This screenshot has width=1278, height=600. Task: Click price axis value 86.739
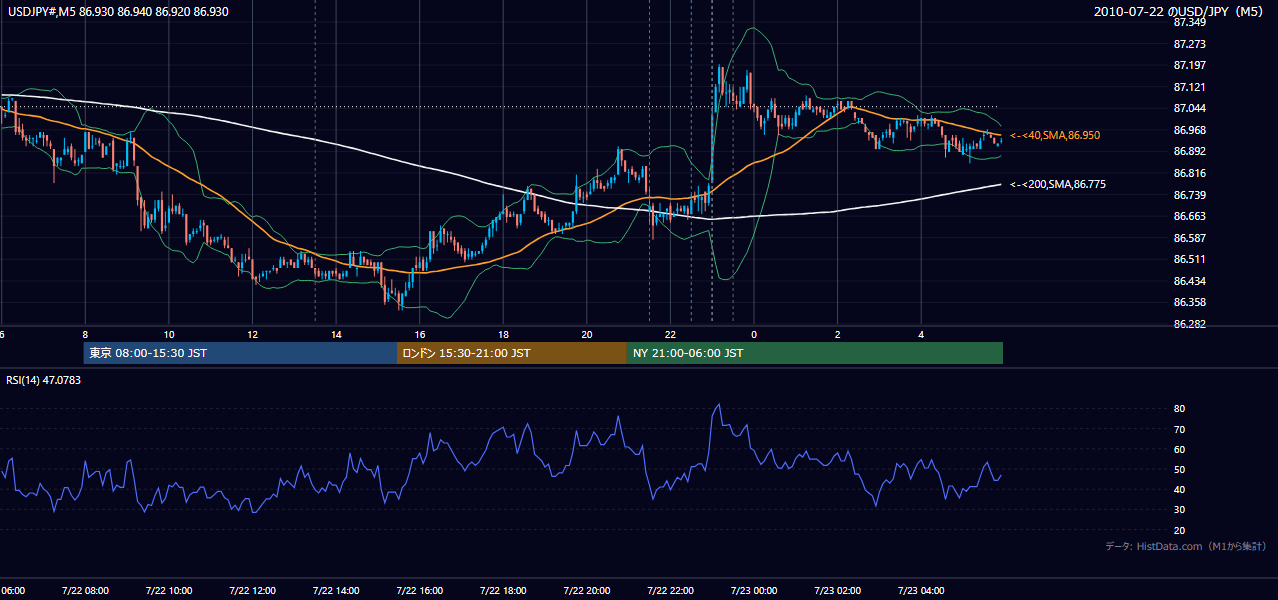(x=1190, y=195)
